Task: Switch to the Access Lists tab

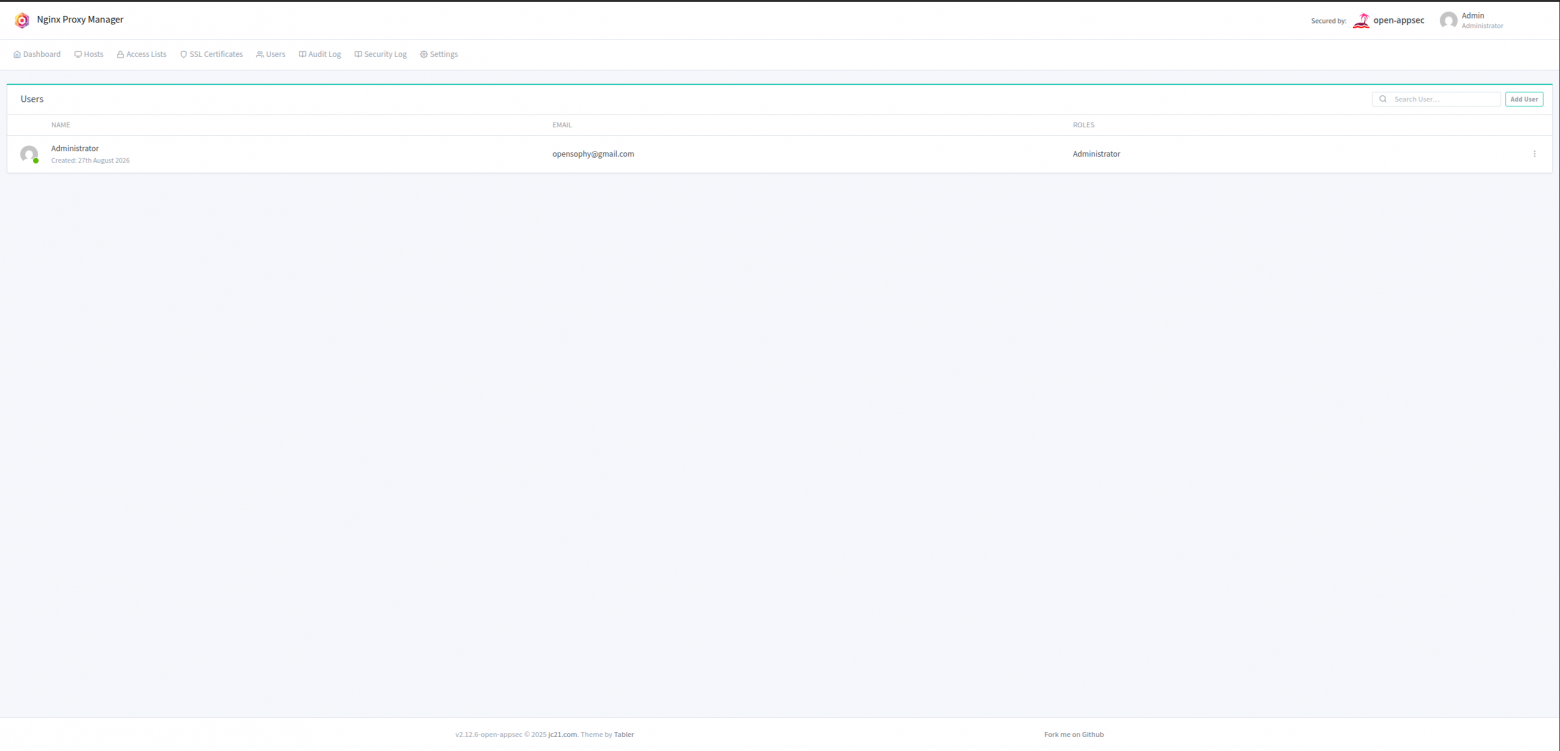Action: pyautogui.click(x=142, y=54)
